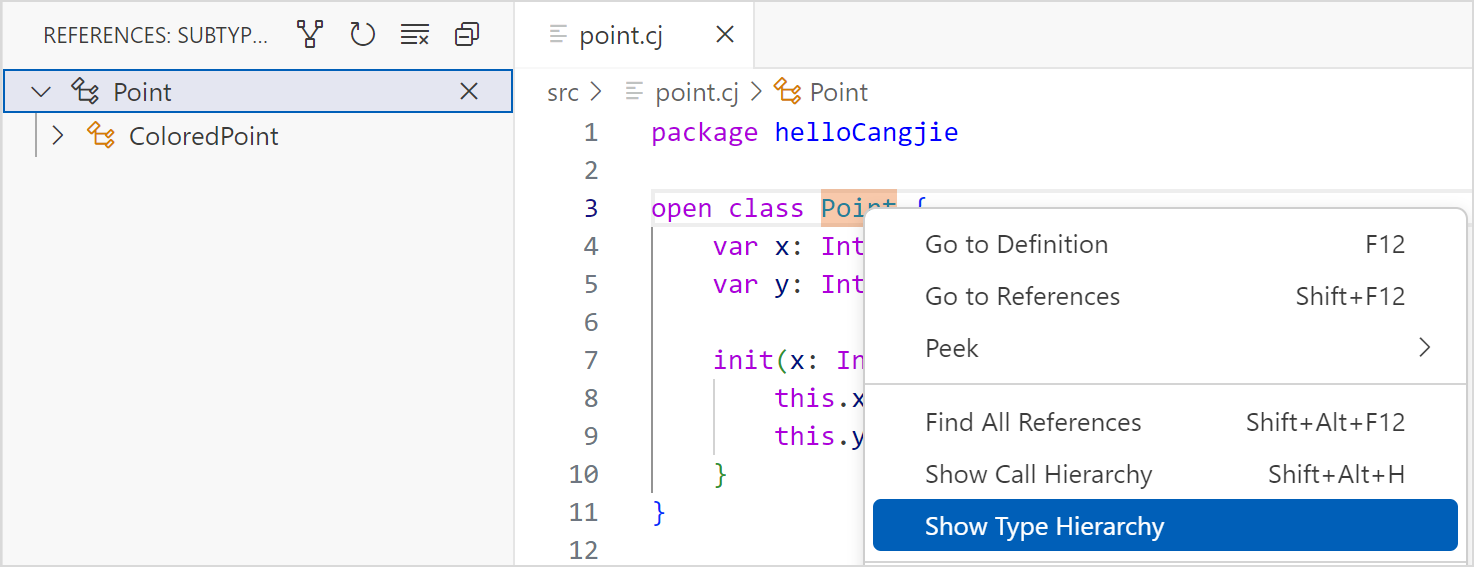
Task: Select Show Call Hierarchy menu item
Action: click(x=1038, y=474)
